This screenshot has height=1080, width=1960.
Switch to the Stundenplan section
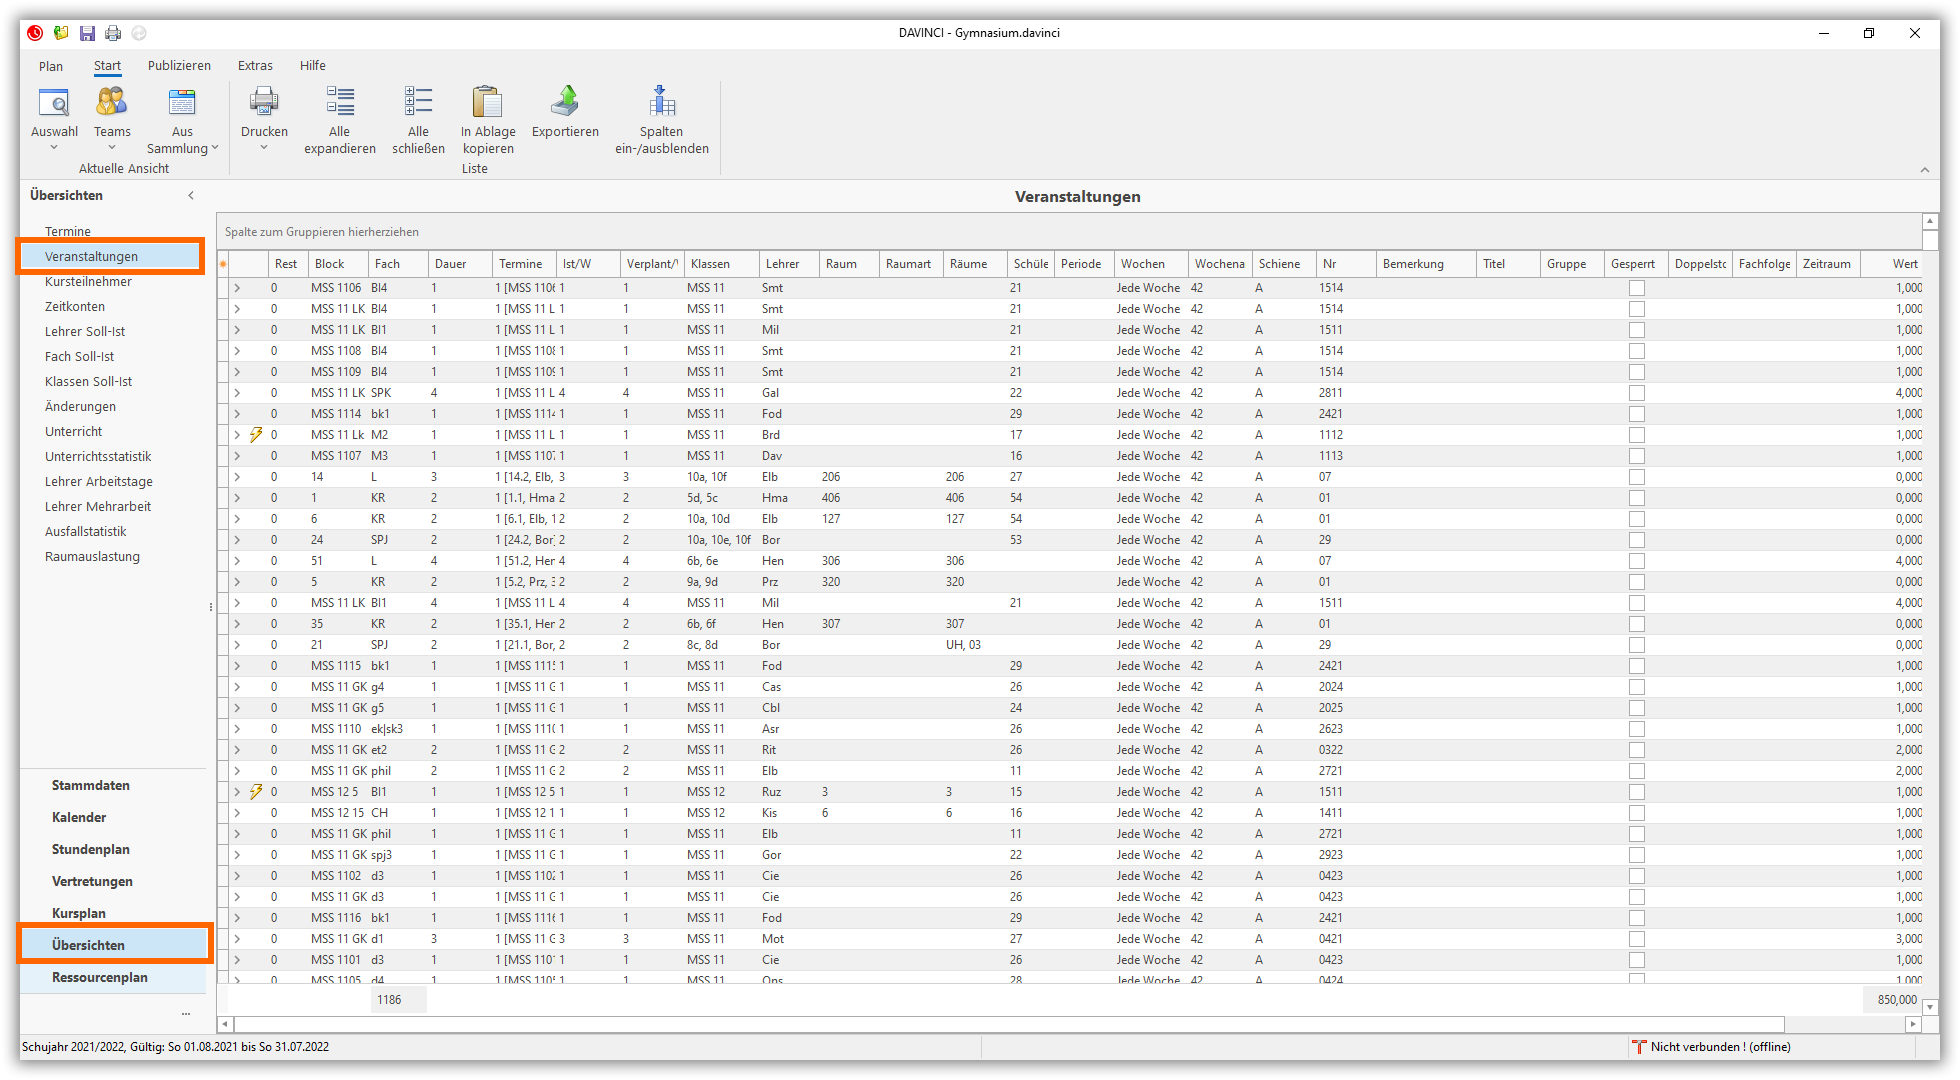[91, 849]
